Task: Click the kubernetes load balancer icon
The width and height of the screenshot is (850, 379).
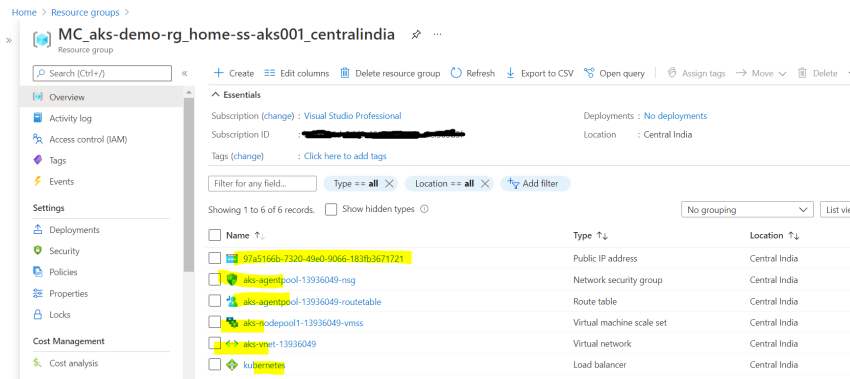Action: (x=232, y=365)
